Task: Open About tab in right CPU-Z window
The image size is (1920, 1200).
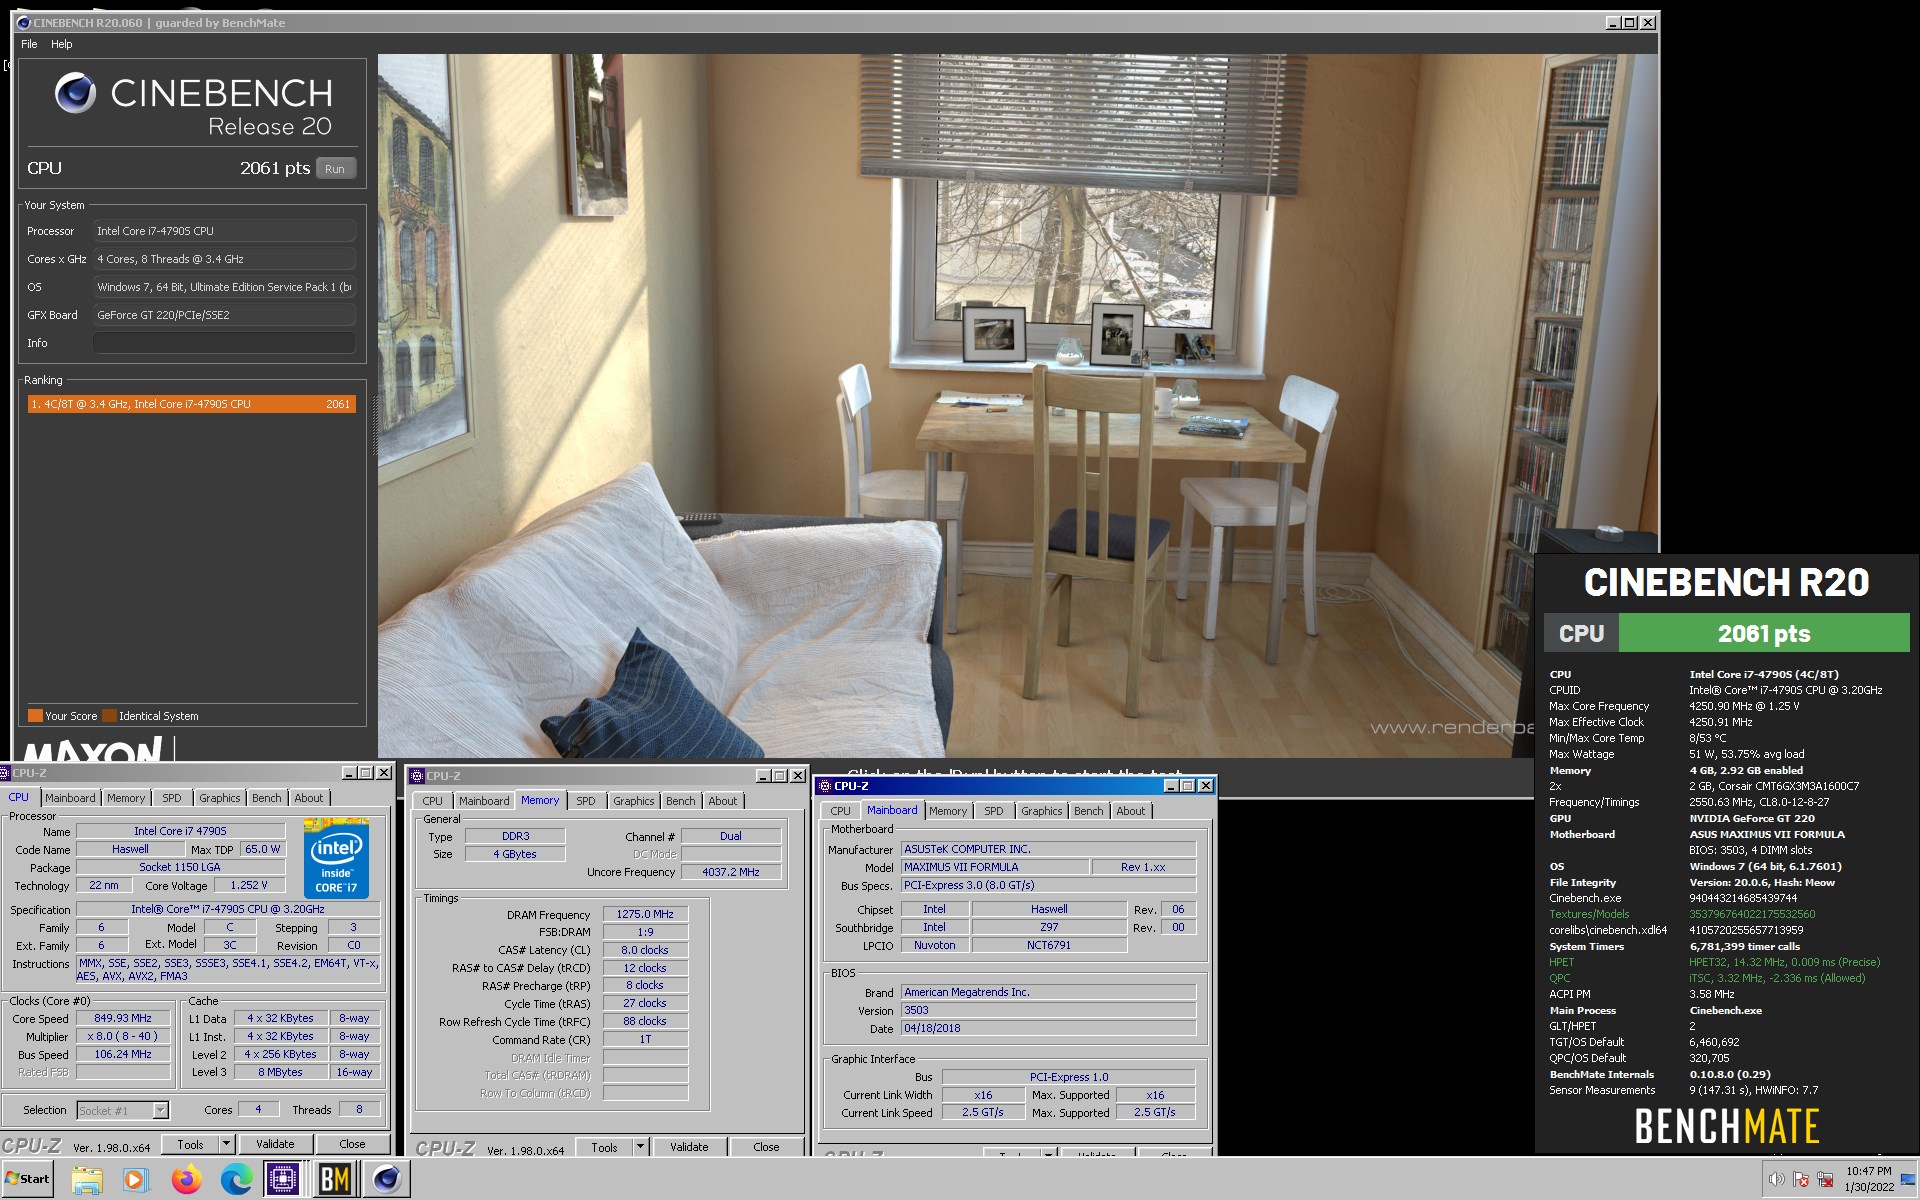Action: tap(1130, 811)
